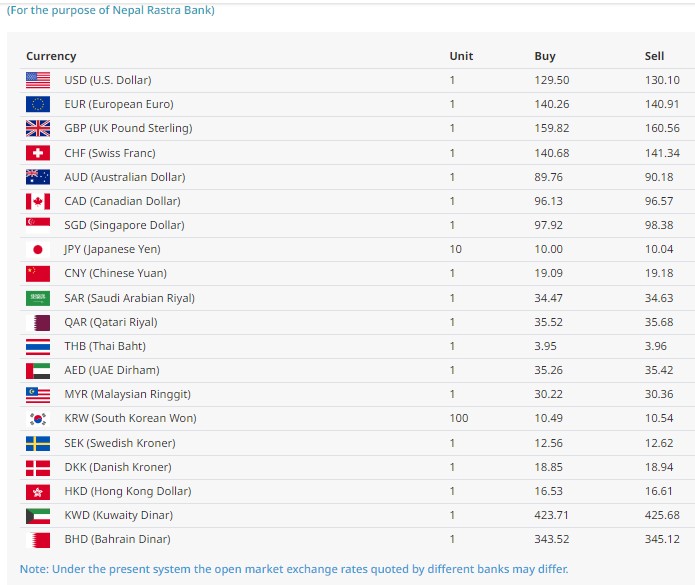Click the Japanese flag icon
This screenshot has width=695, height=585.
click(x=38, y=250)
